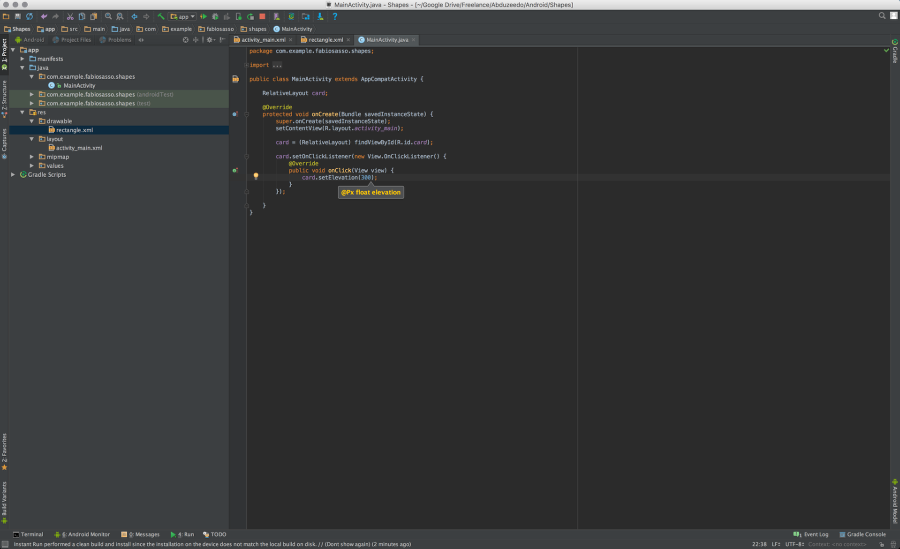Click the fabiosasso breadcrumb
Screen dimensions: 900x549
[216, 29]
